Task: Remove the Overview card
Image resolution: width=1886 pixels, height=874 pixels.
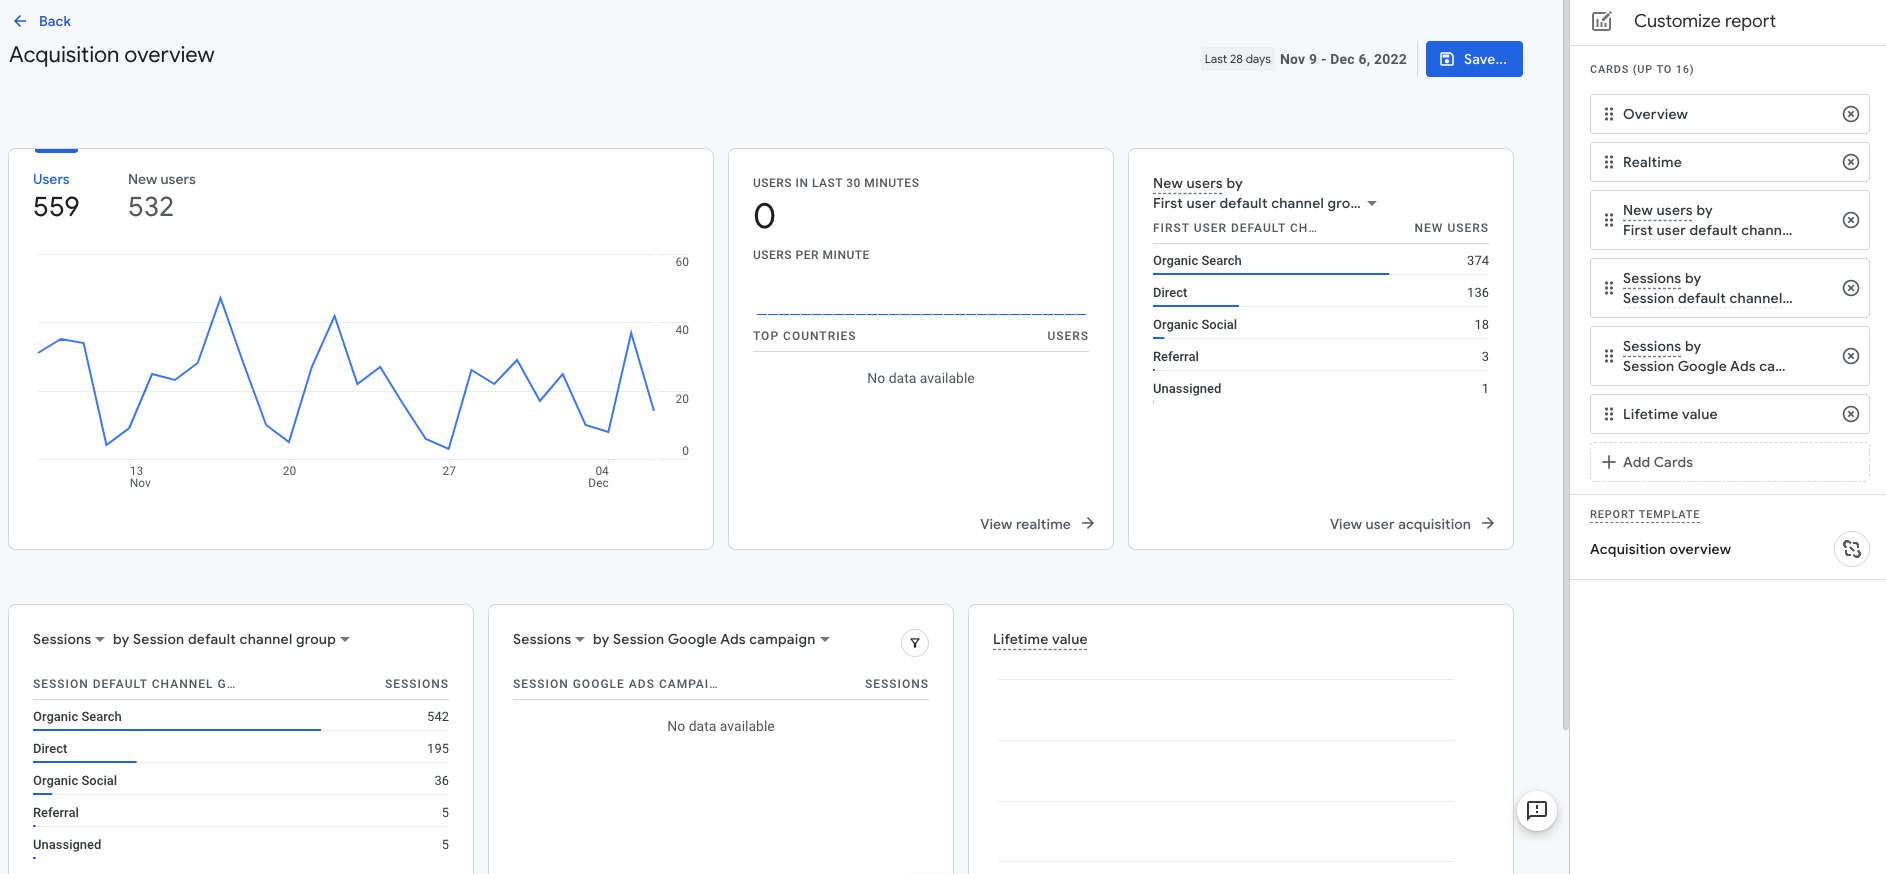Action: pos(1850,114)
